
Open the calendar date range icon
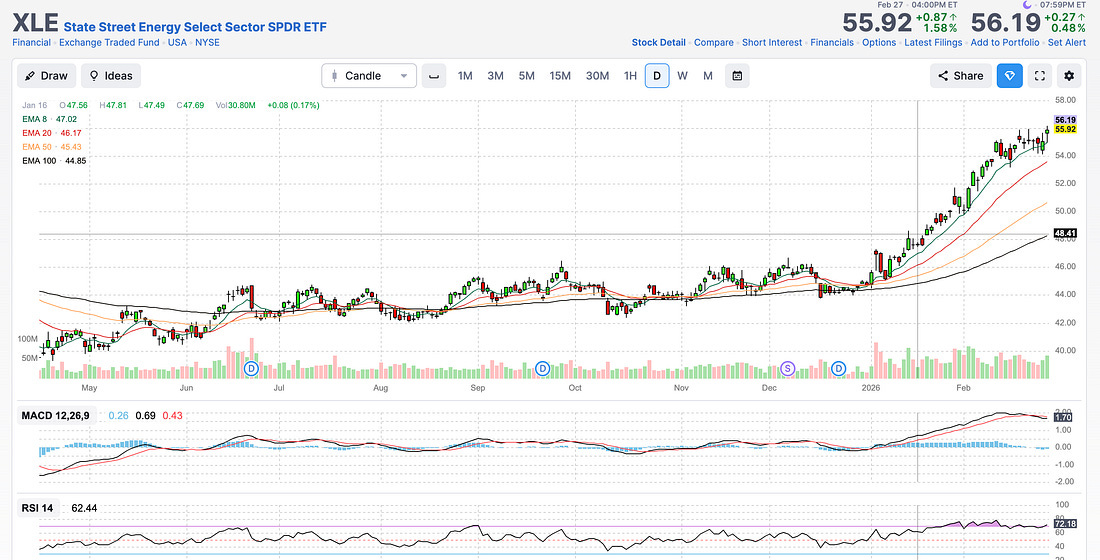point(737,76)
